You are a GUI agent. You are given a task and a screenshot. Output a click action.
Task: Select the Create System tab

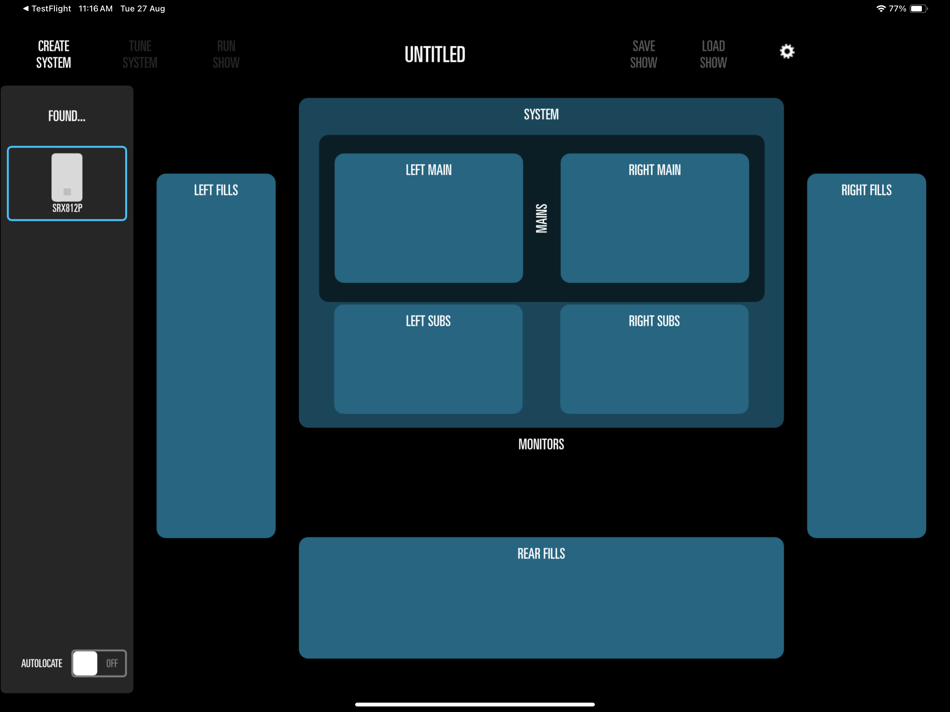[52, 54]
